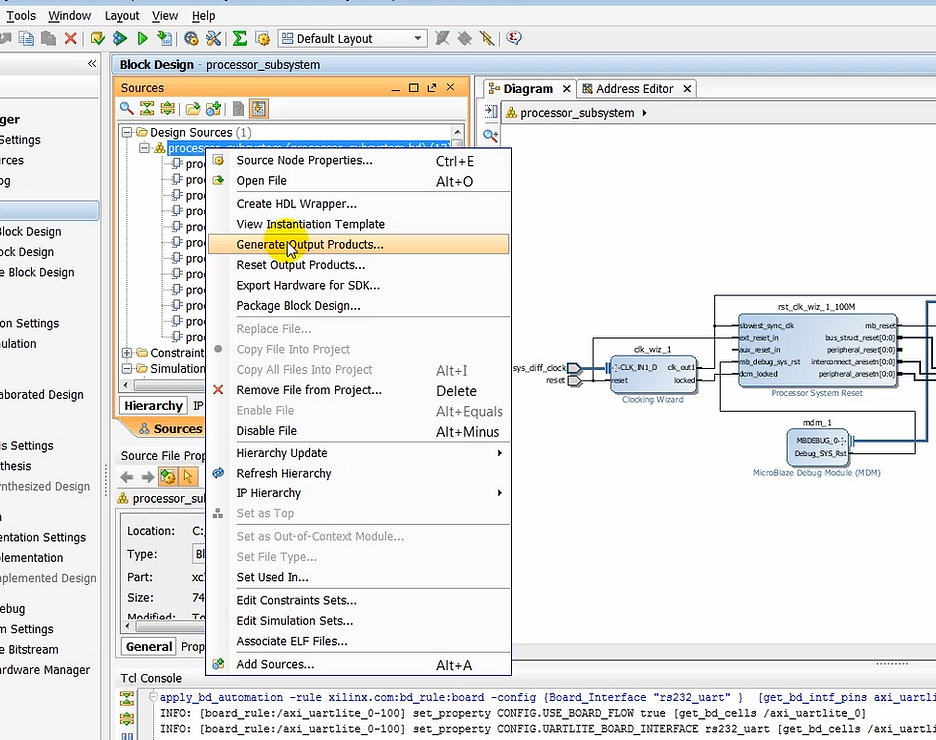Open the Window menu in menu bar
The width and height of the screenshot is (936, 740).
(x=69, y=15)
